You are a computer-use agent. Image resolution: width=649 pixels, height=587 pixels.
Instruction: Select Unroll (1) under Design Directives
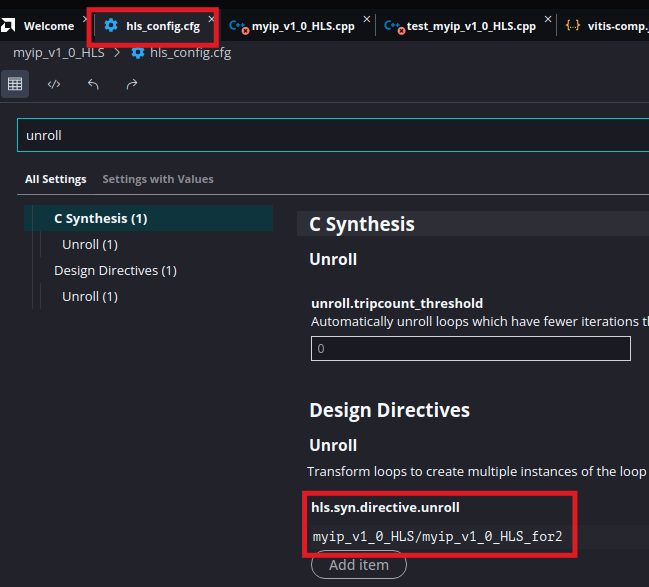point(90,296)
